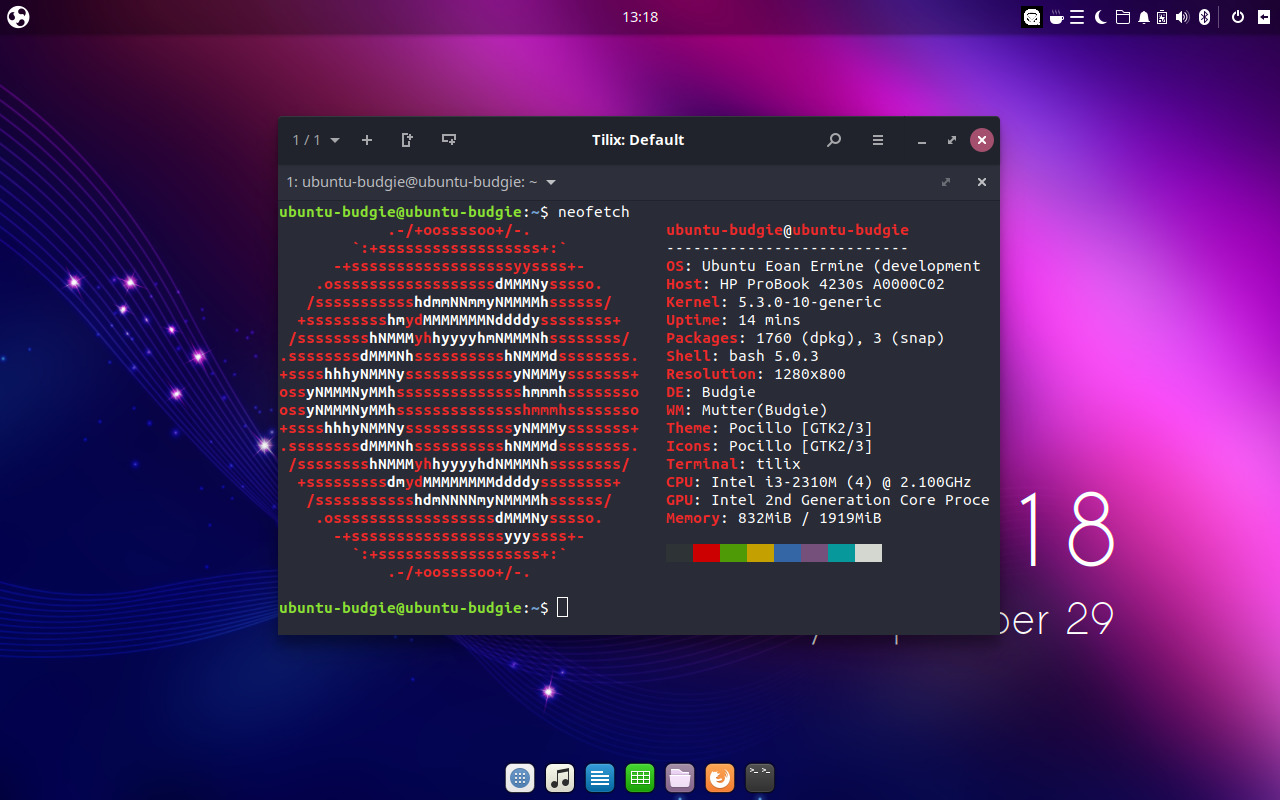
Task: Click 'Theme: Pocillo [GTK2/3]' text
Action: pyautogui.click(x=769, y=428)
